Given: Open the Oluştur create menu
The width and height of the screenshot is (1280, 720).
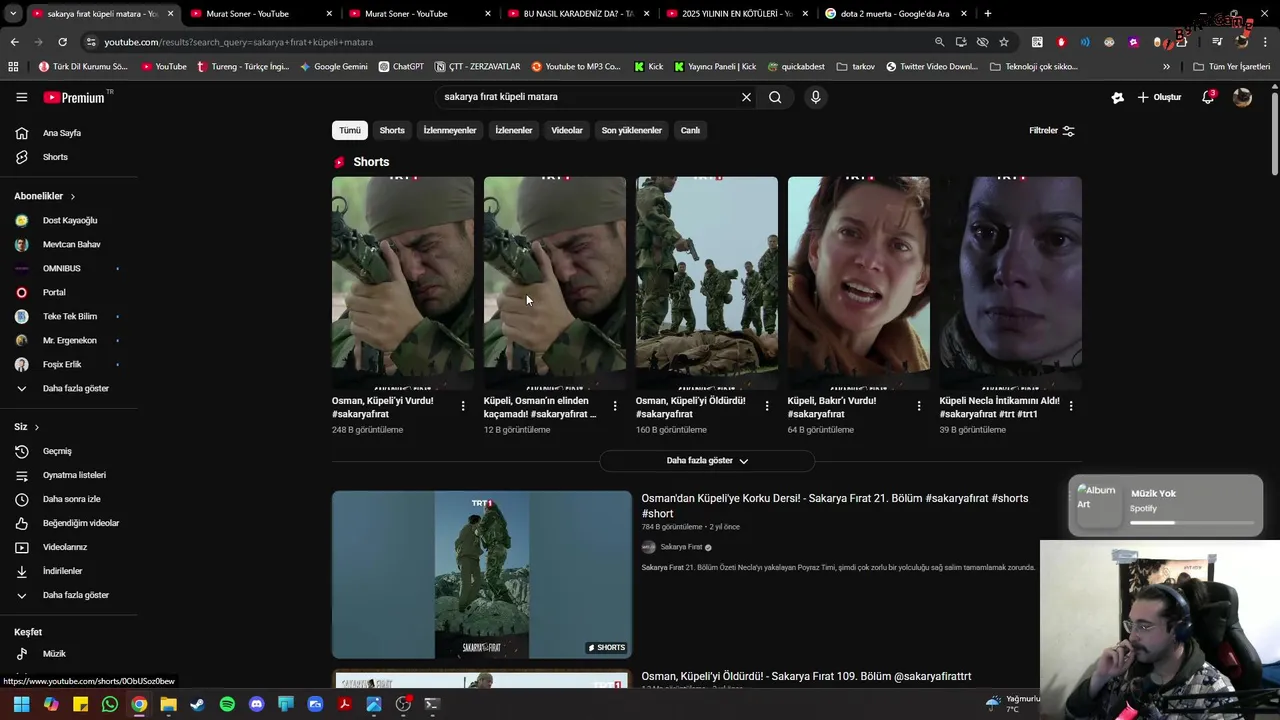Looking at the screenshot, I should coord(1160,97).
